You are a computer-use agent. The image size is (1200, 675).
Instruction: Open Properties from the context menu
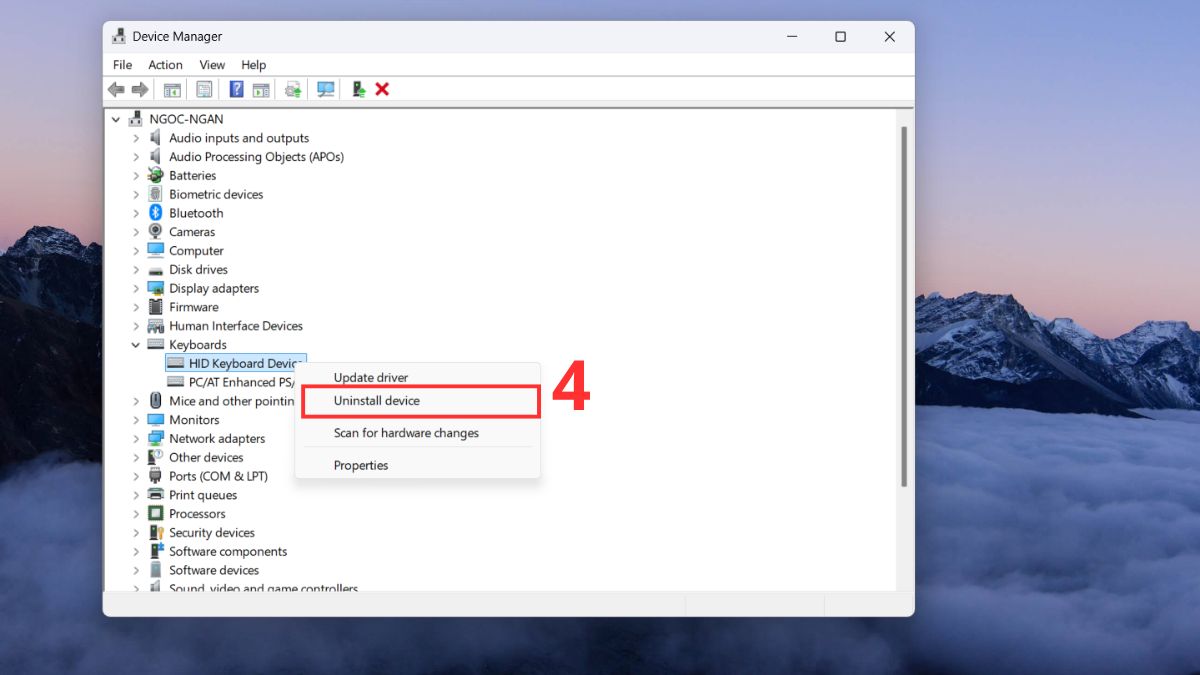click(361, 465)
